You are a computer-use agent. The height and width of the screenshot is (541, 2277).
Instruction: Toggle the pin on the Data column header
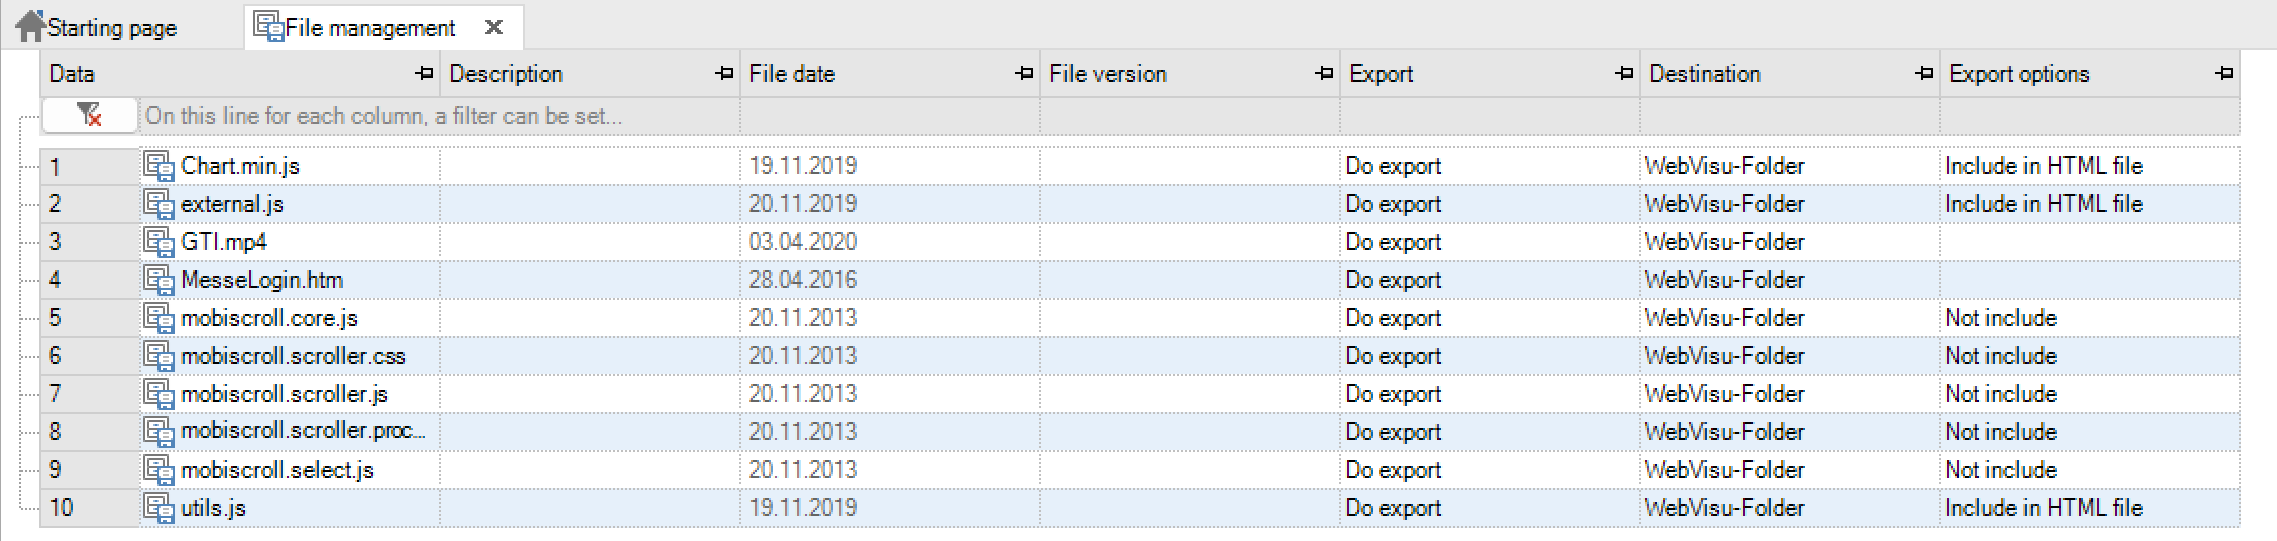coord(424,74)
